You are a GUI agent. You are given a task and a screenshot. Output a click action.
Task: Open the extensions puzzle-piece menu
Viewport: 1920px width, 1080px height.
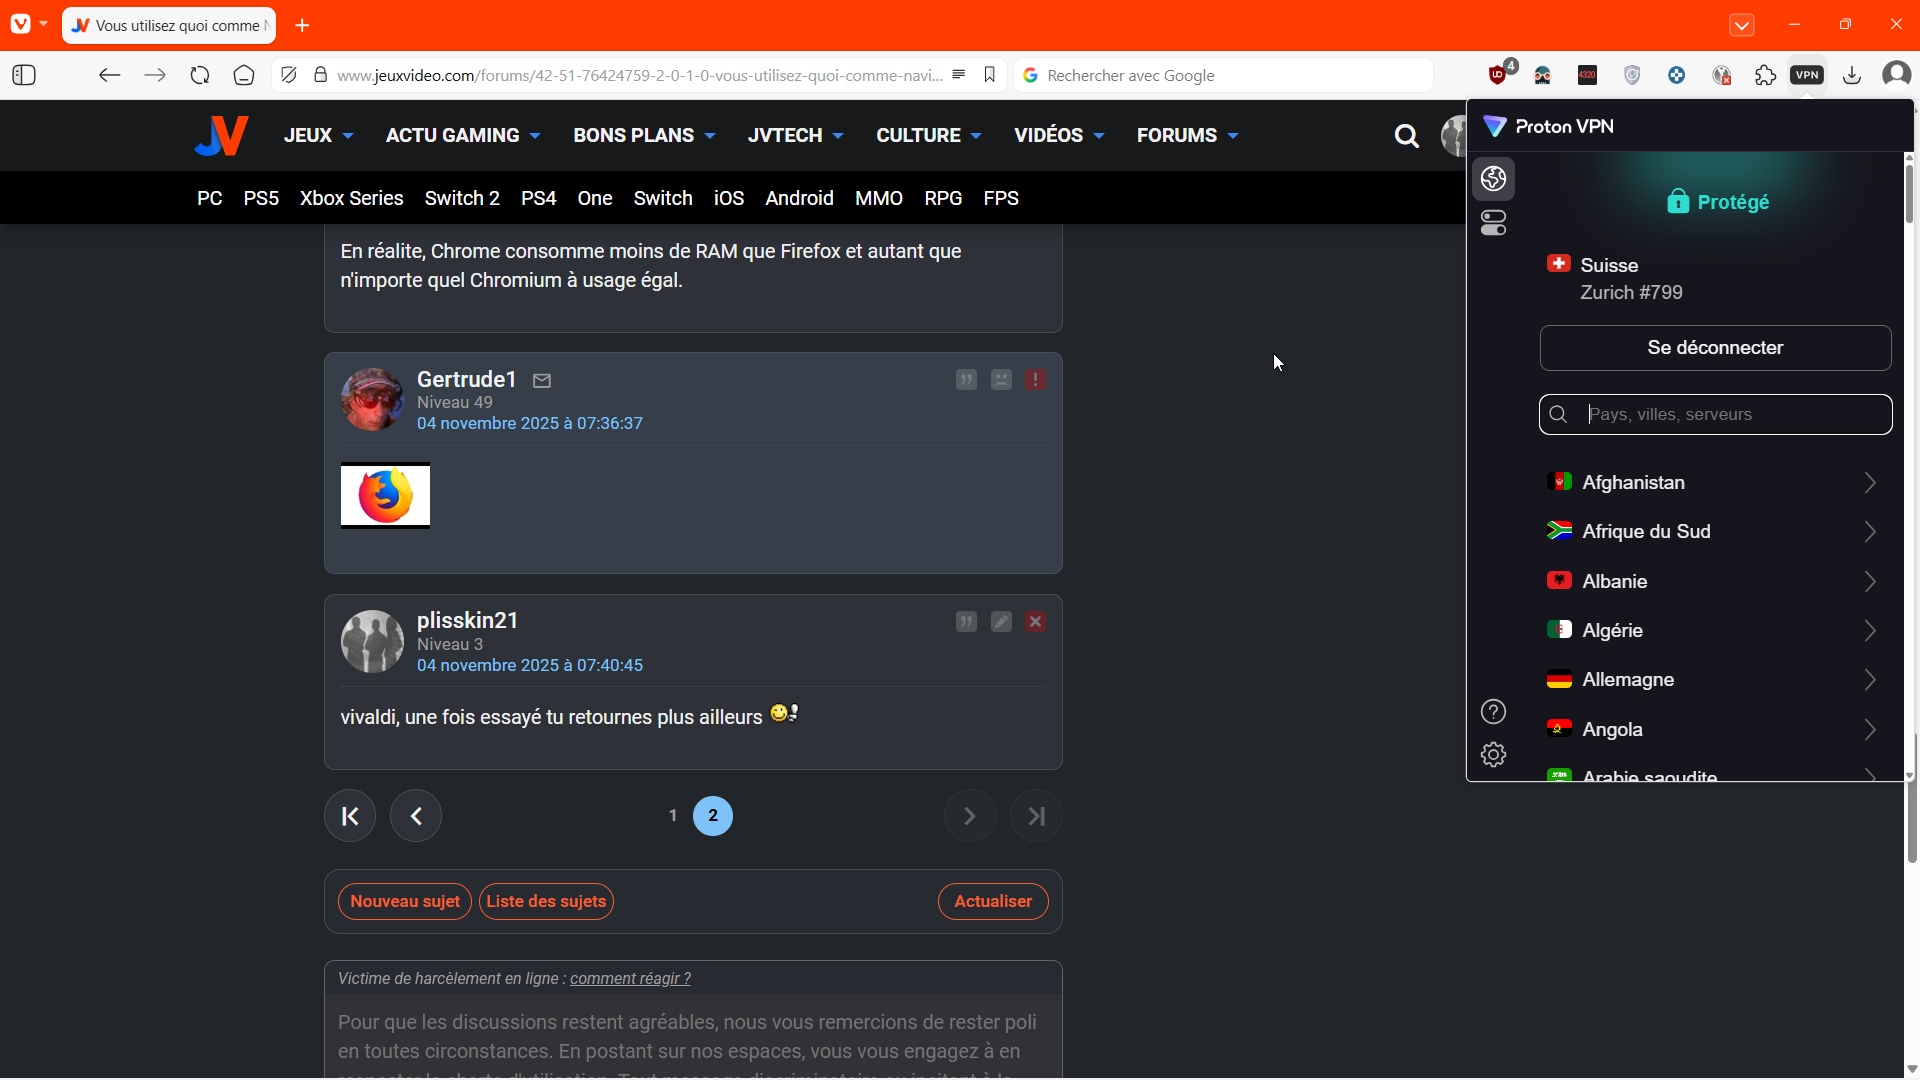[1765, 75]
